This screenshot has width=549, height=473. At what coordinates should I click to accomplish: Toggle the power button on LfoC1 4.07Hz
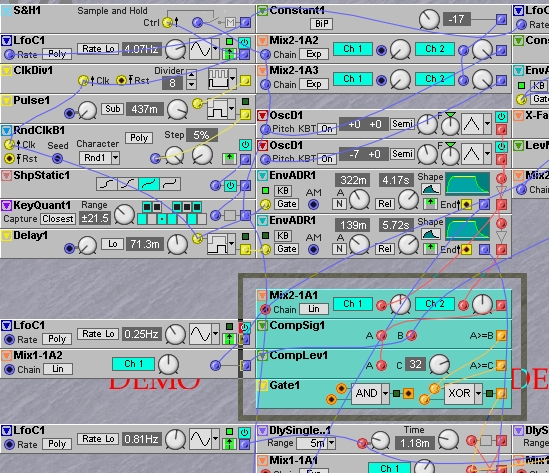(244, 43)
